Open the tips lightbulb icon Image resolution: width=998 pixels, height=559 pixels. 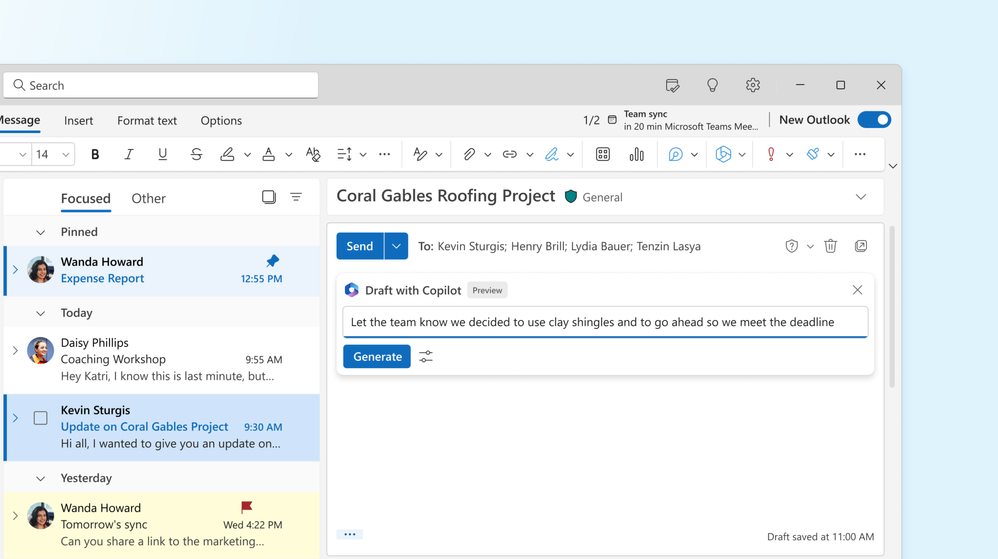[x=712, y=85]
